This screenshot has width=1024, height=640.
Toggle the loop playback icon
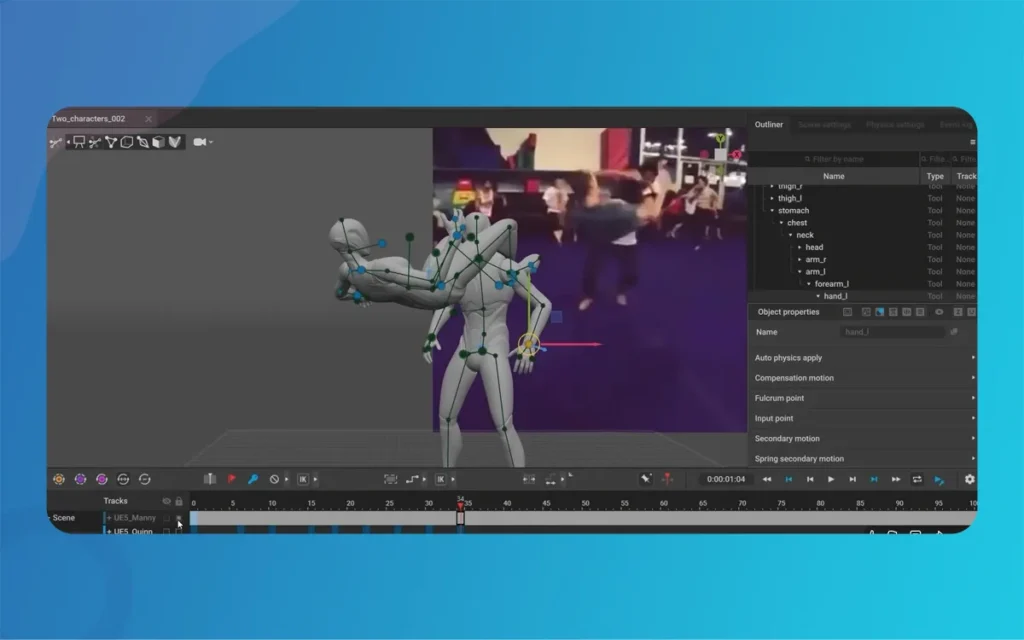coord(917,480)
